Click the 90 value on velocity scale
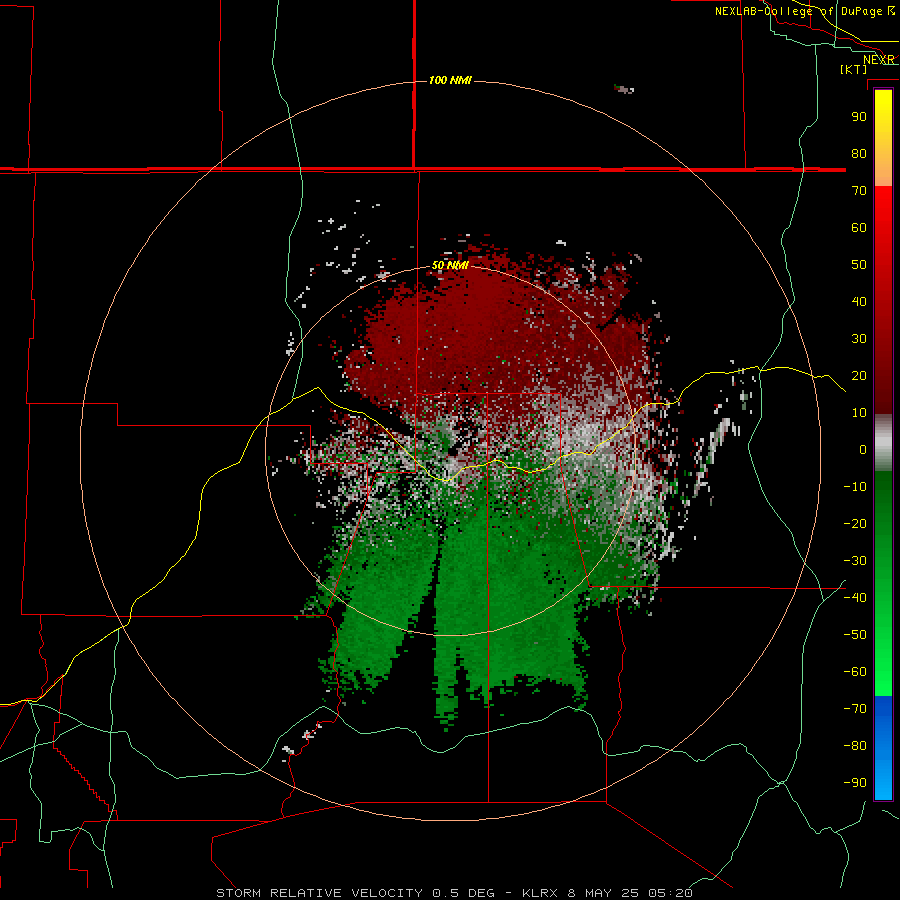This screenshot has width=900, height=900. tap(859, 117)
